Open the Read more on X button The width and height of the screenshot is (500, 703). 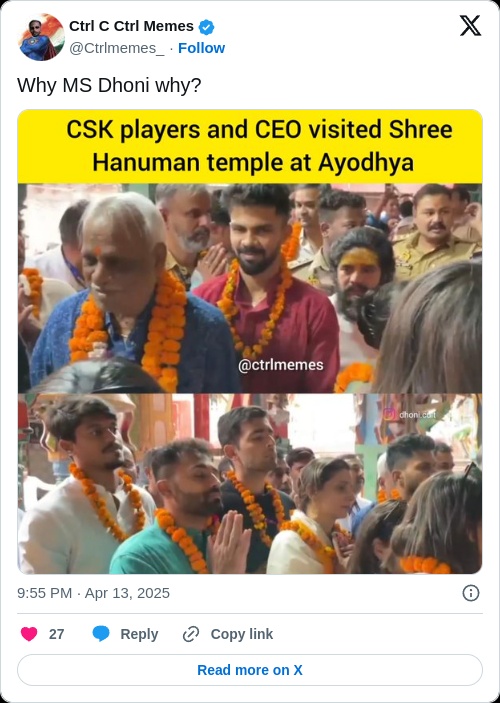point(250,670)
